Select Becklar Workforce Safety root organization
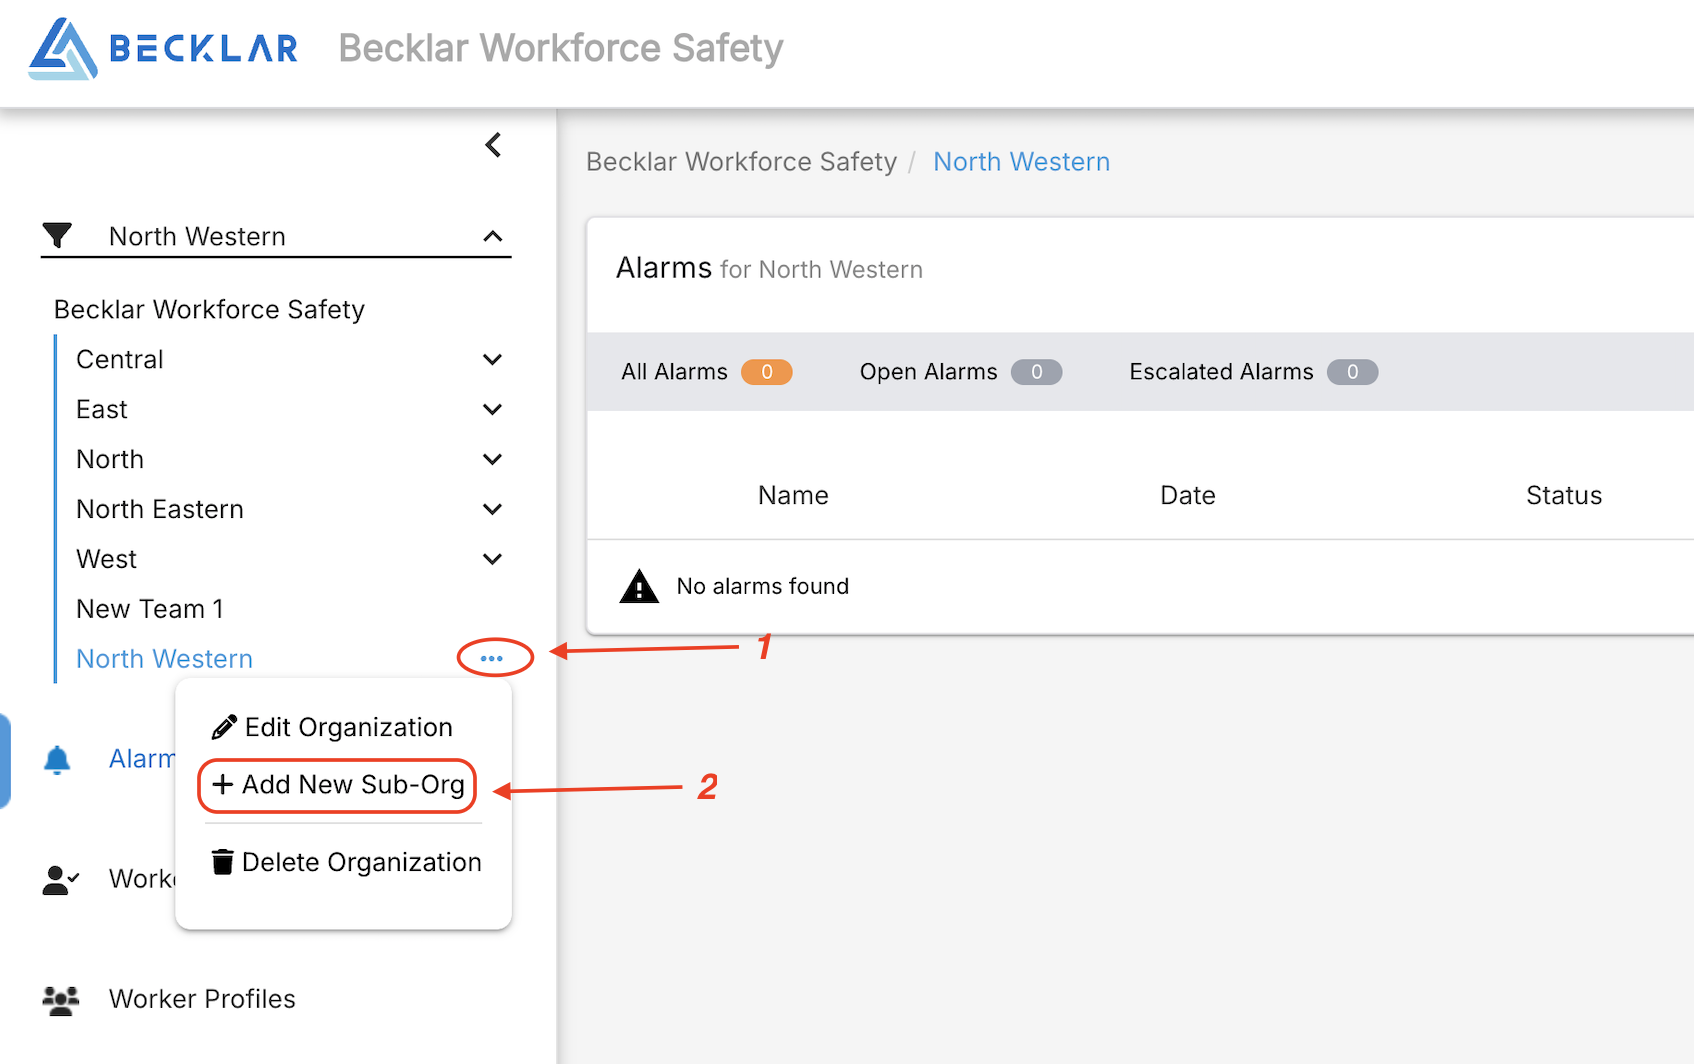 (x=209, y=309)
